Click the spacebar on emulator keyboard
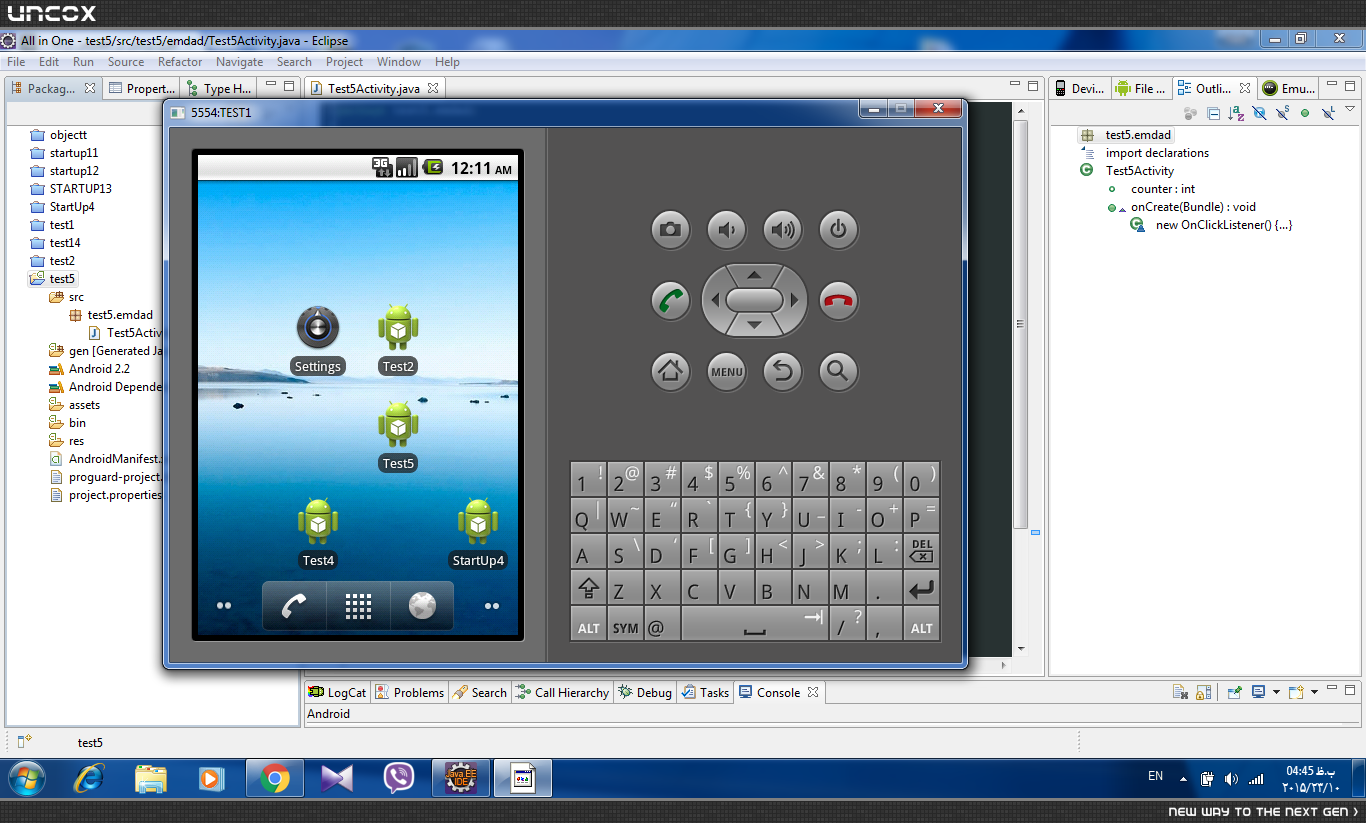The image size is (1366, 823). (x=755, y=626)
